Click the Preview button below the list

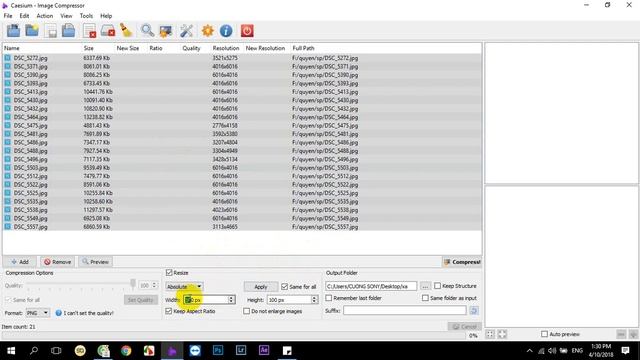click(x=95, y=262)
